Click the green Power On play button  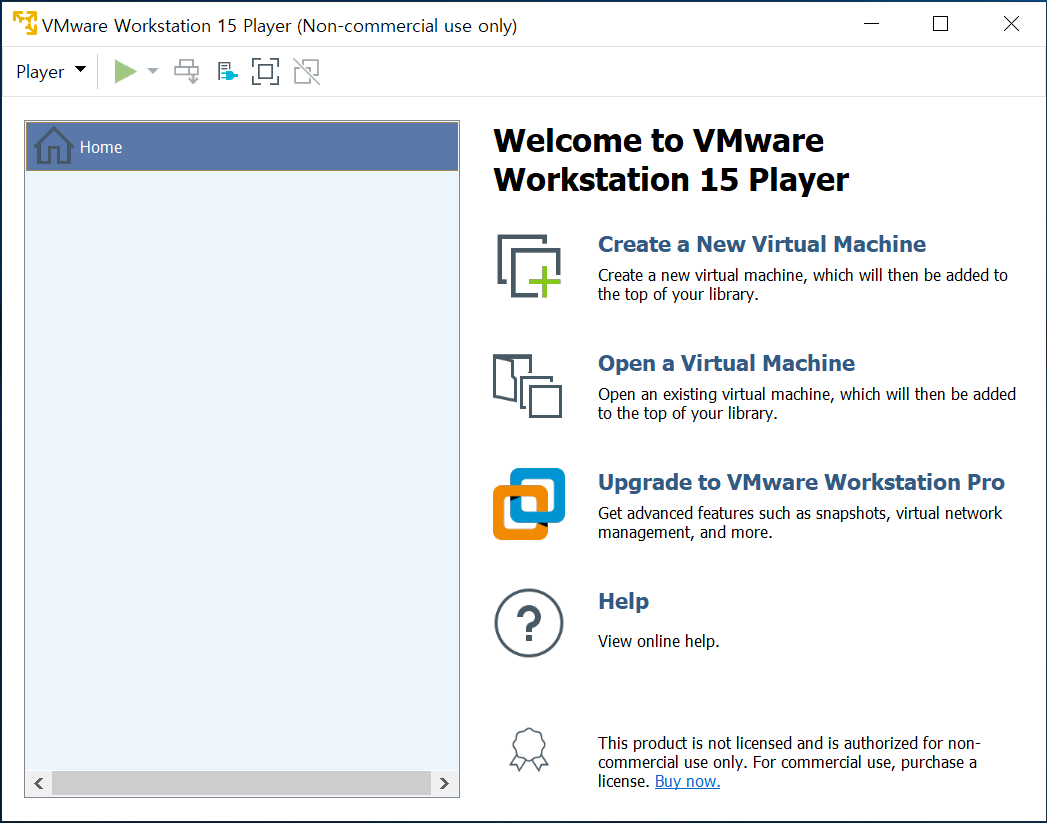pyautogui.click(x=125, y=71)
